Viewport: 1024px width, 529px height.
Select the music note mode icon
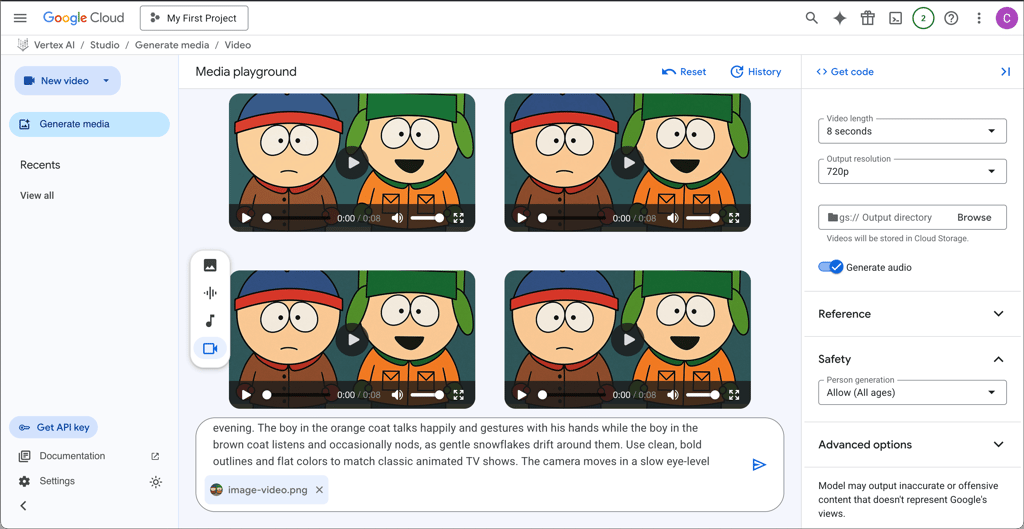pyautogui.click(x=210, y=321)
